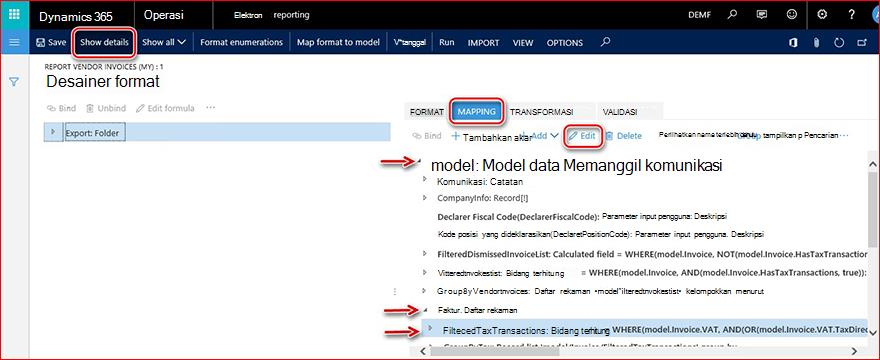
Task: Click the top bar search magnifier
Action: point(732,15)
